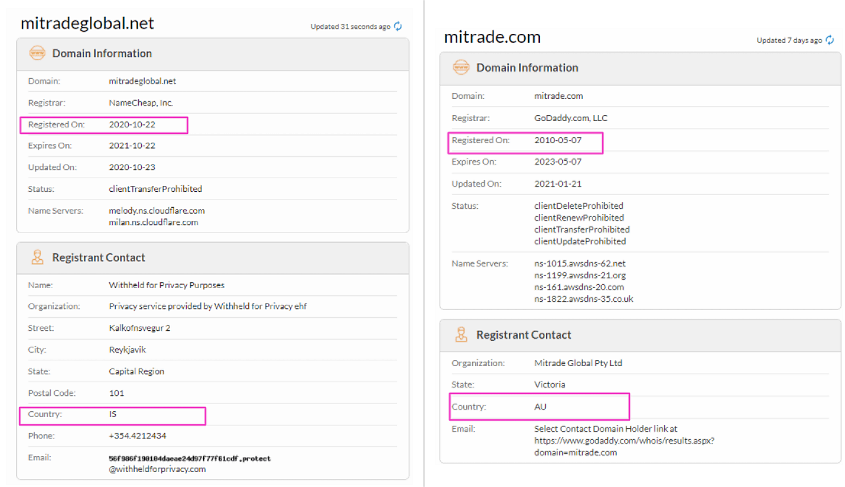Click the withheldforprivacy.com email address
This screenshot has width=845, height=487.
pos(157,469)
